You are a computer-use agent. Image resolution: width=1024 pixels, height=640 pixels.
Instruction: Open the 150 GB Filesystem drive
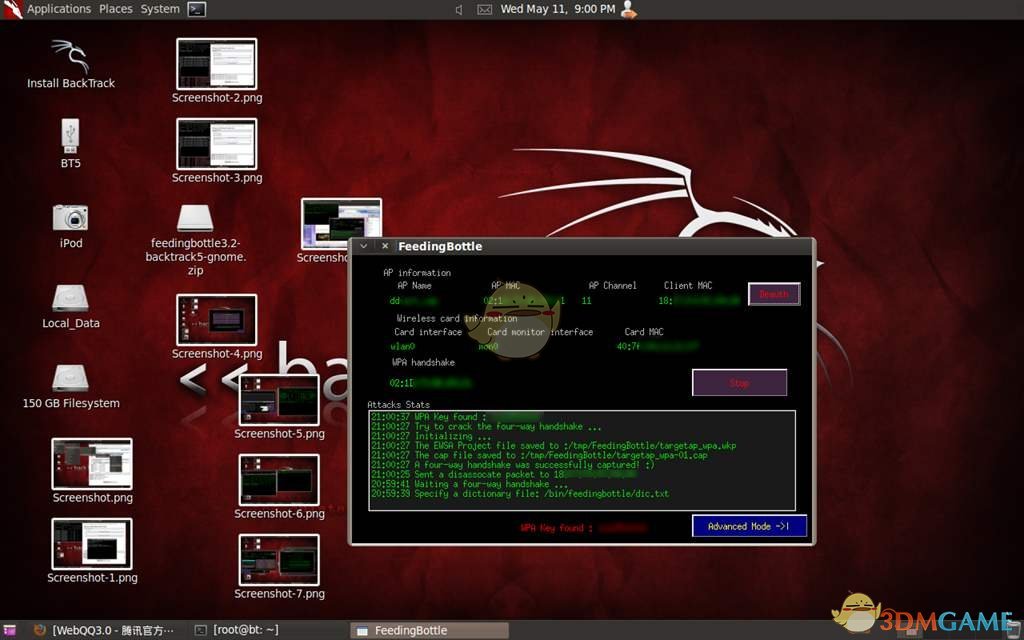[69, 378]
